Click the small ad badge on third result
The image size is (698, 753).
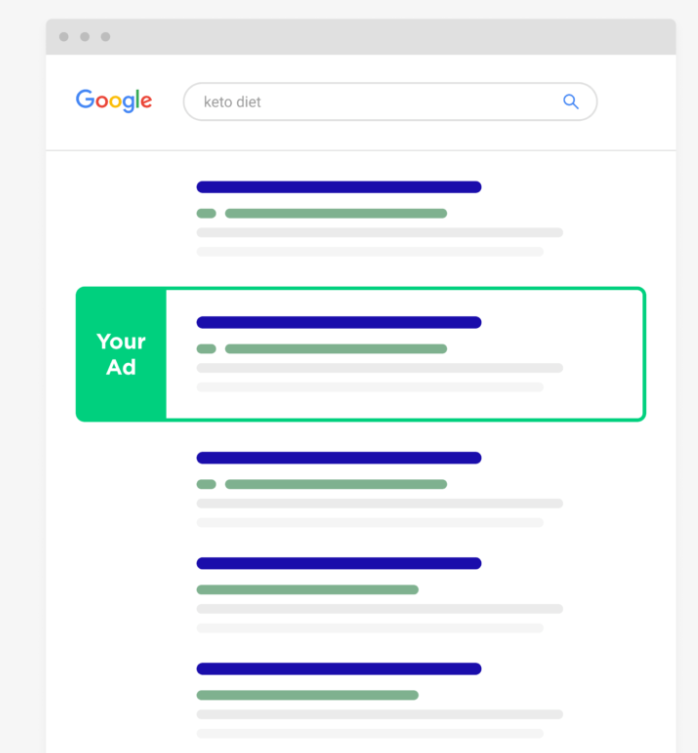coord(207,484)
